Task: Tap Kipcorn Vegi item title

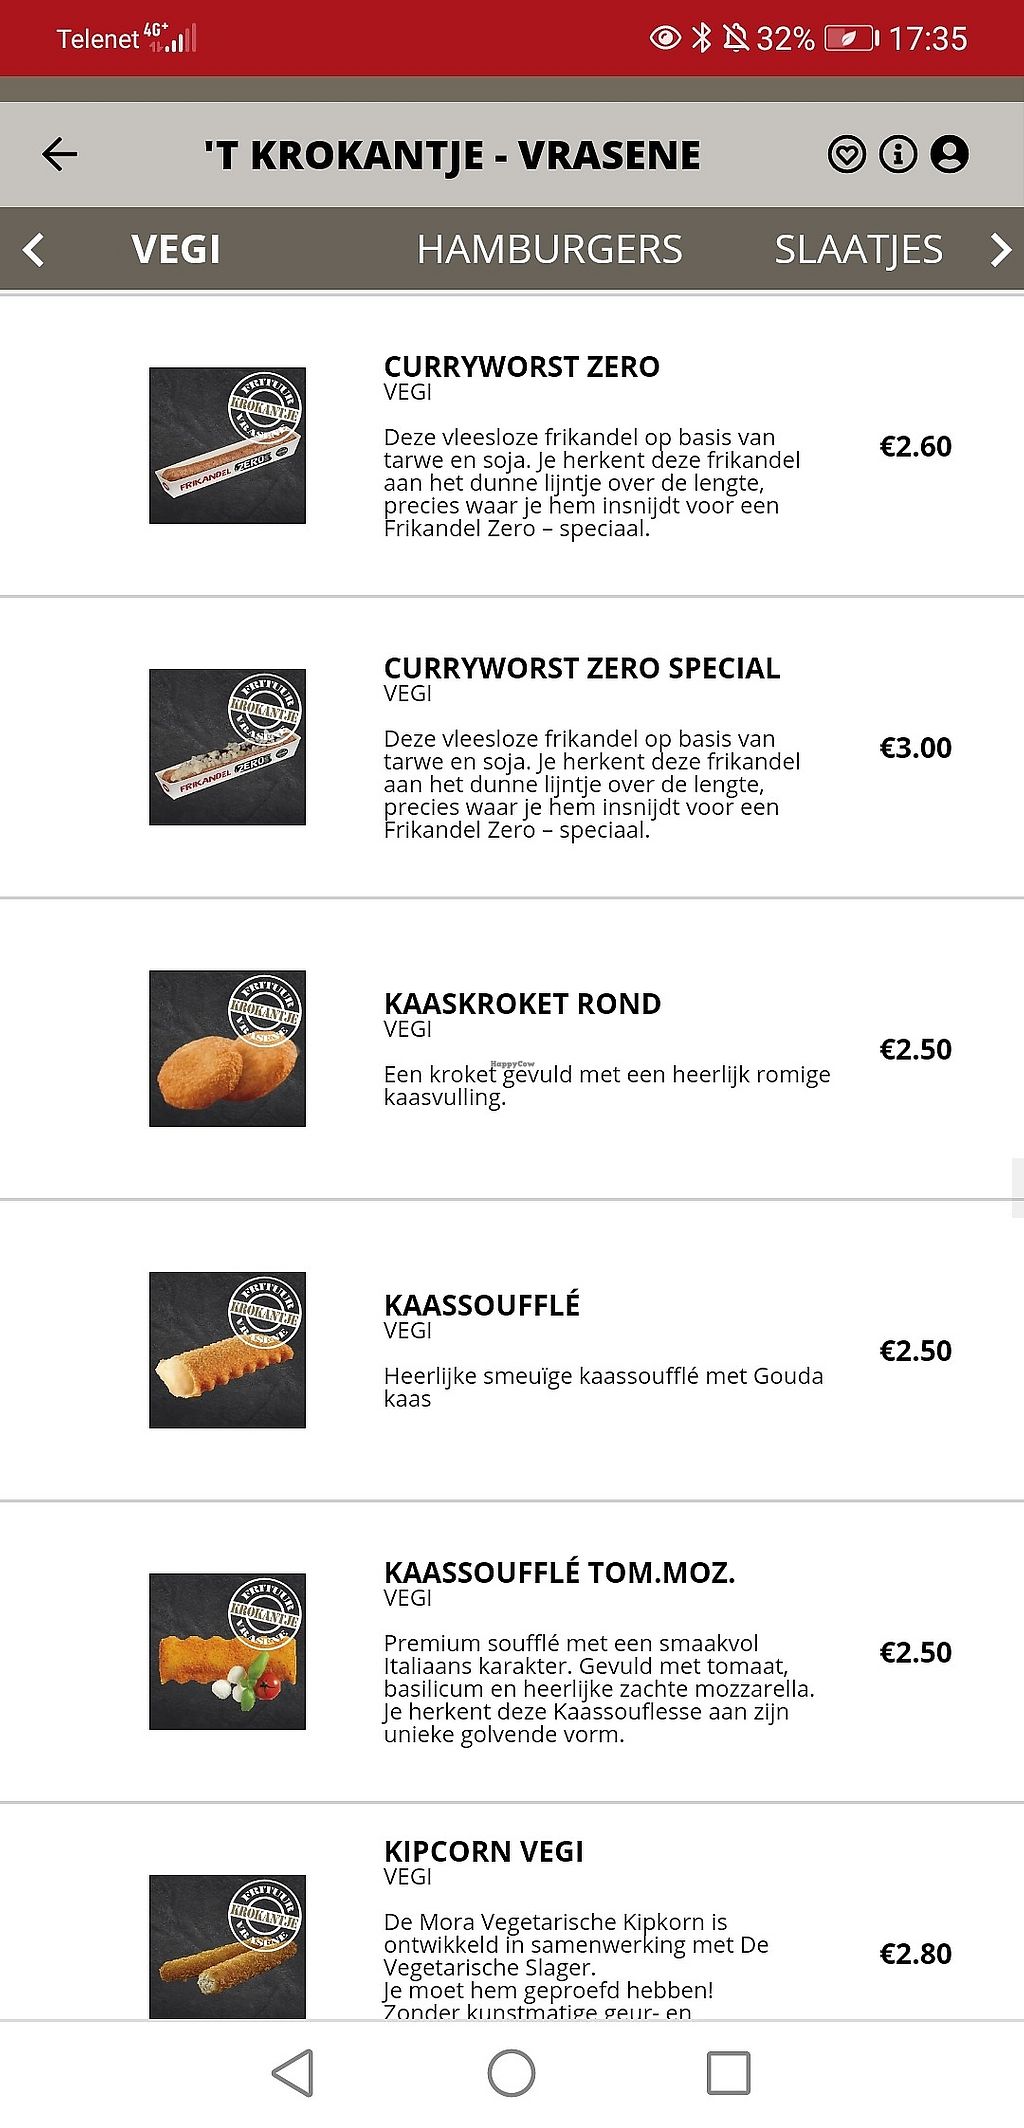Action: coord(483,1851)
